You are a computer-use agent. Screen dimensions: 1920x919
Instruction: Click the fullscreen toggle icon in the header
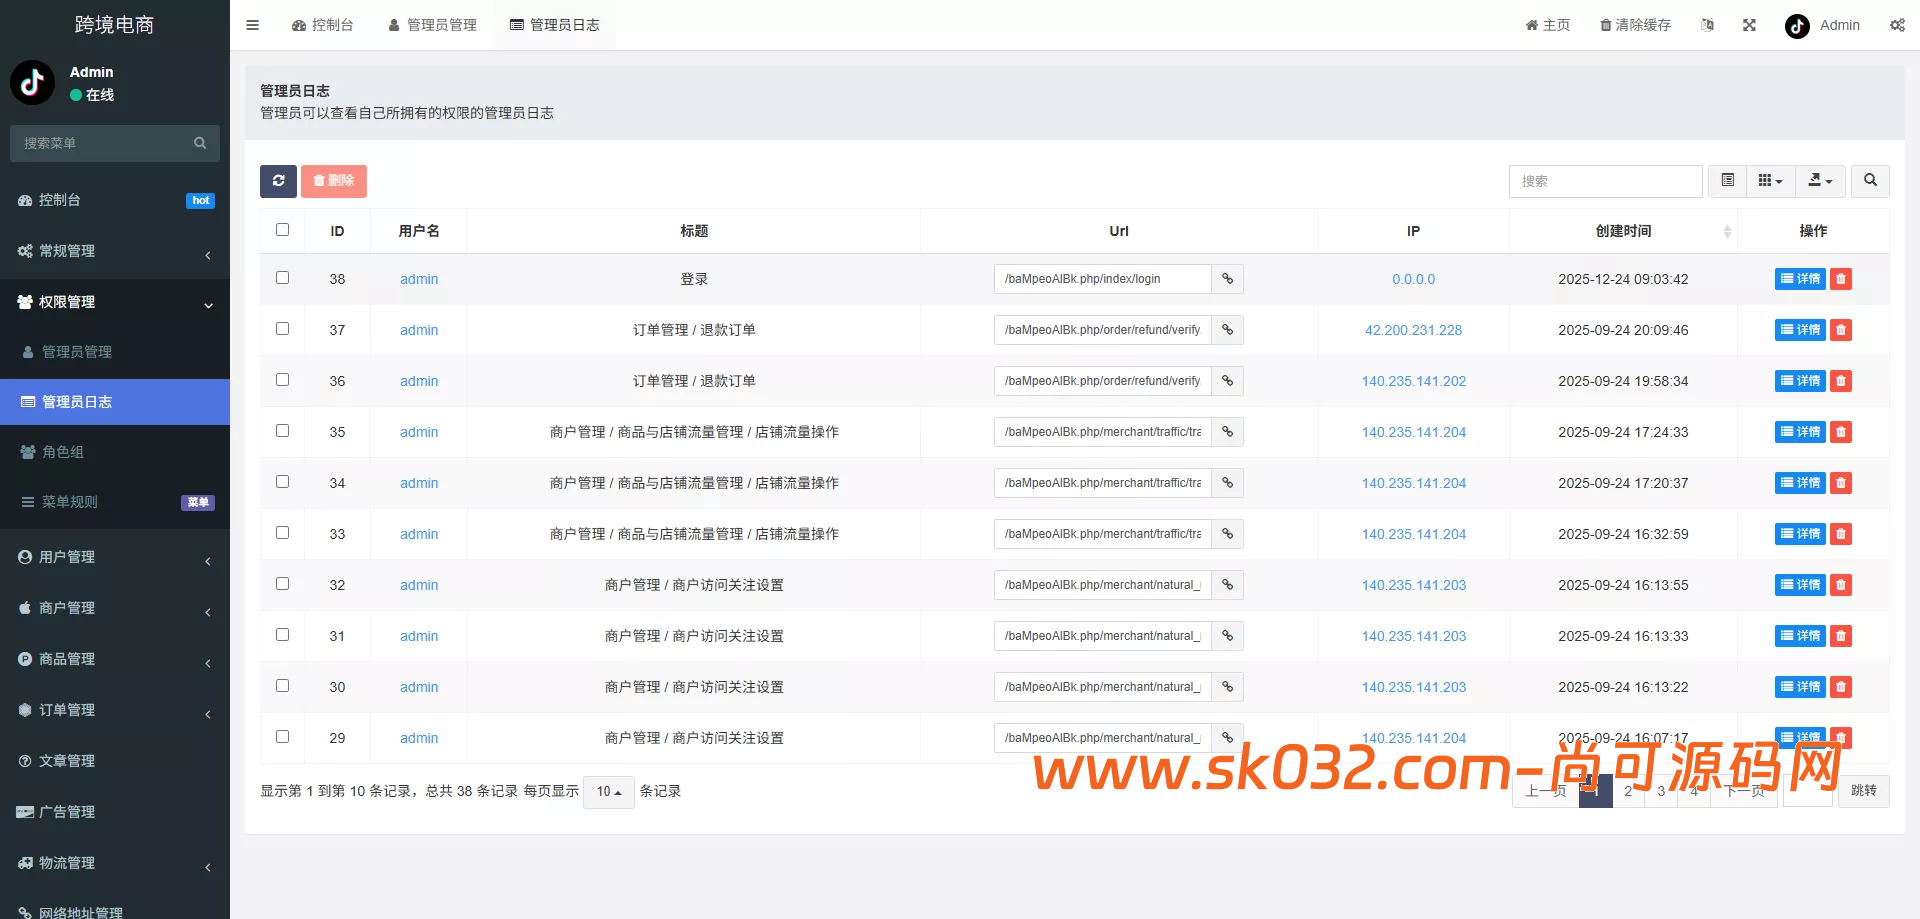pos(1749,25)
